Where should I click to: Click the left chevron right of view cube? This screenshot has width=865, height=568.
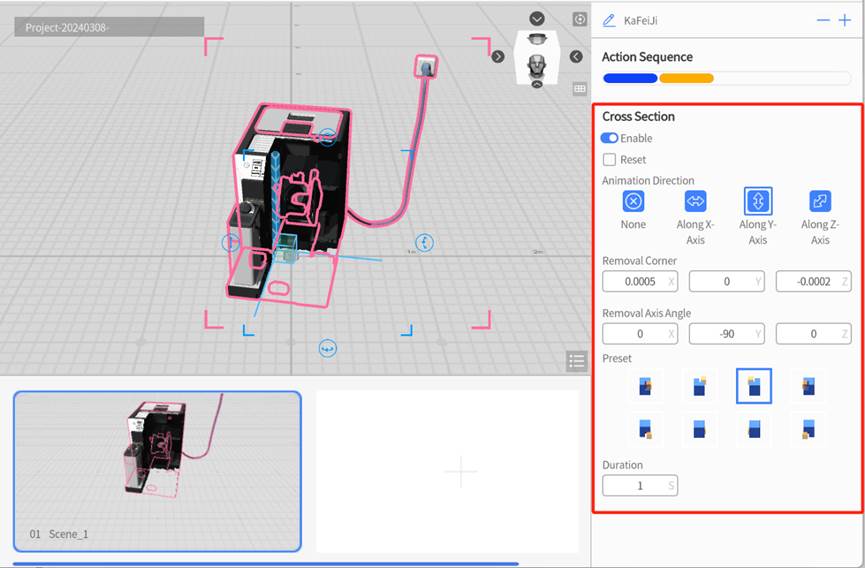pos(576,57)
